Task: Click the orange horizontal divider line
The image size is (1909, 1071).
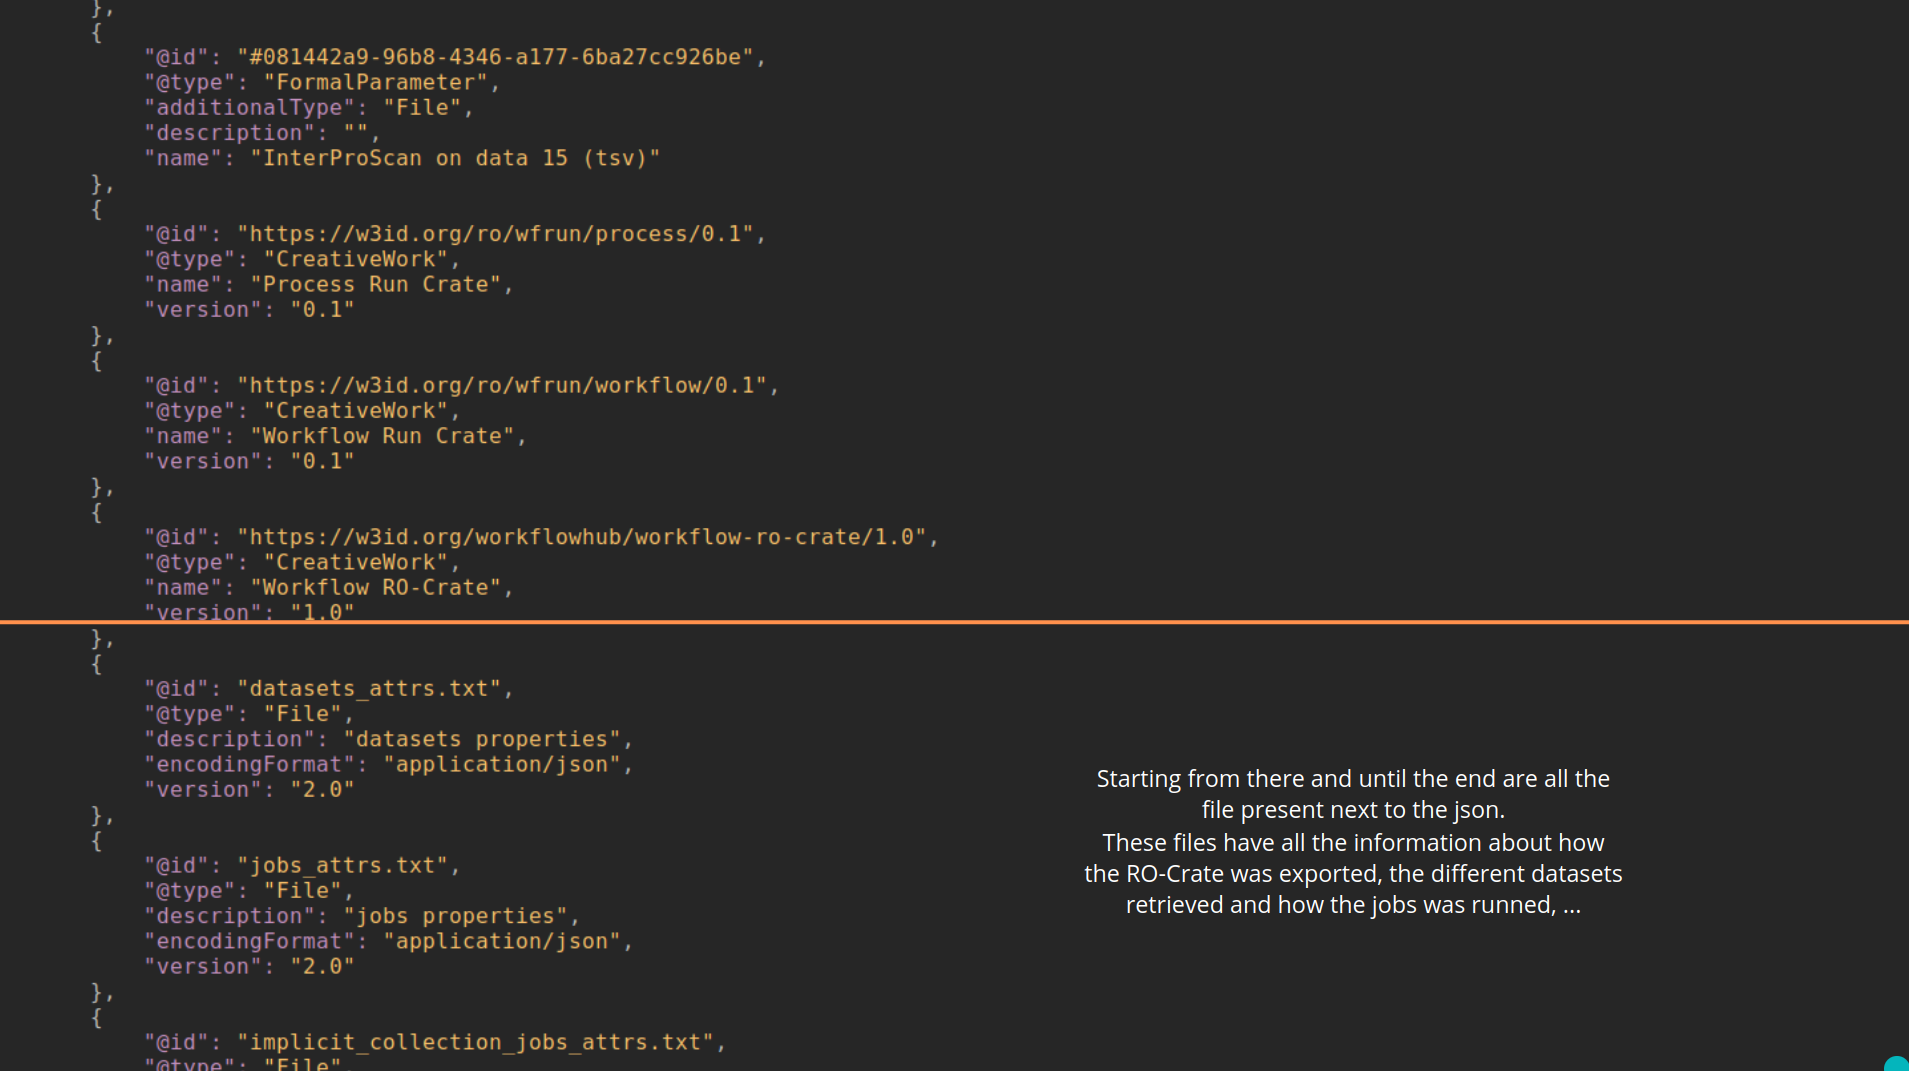Action: [954, 622]
